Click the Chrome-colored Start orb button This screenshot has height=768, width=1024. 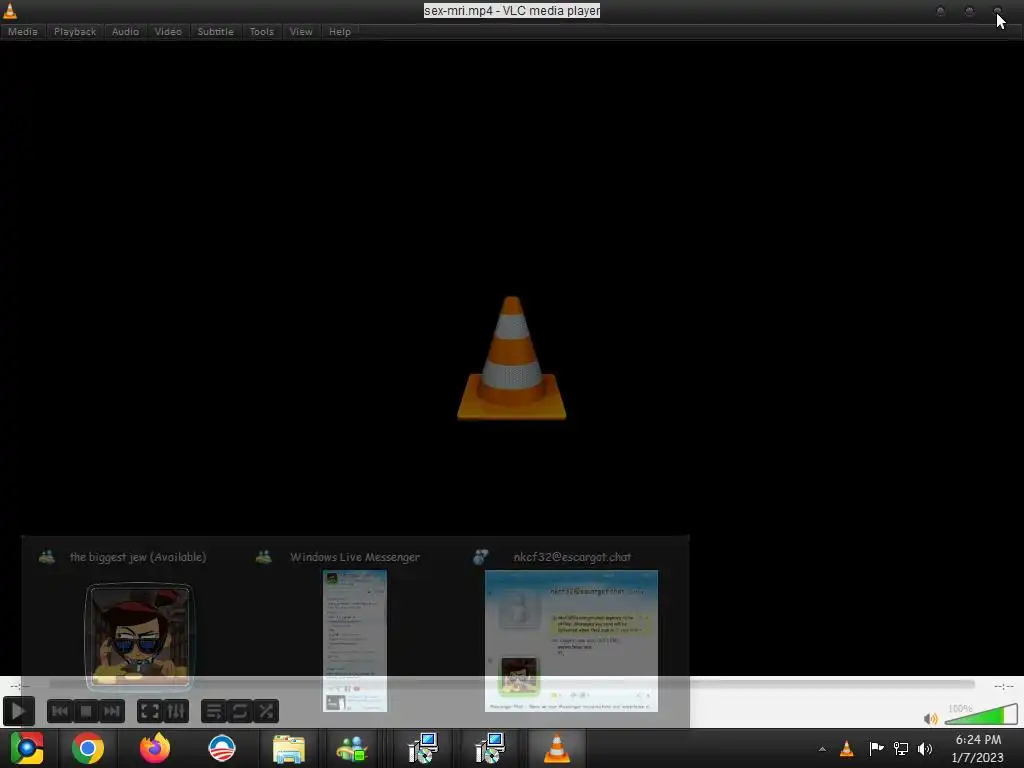click(27, 748)
